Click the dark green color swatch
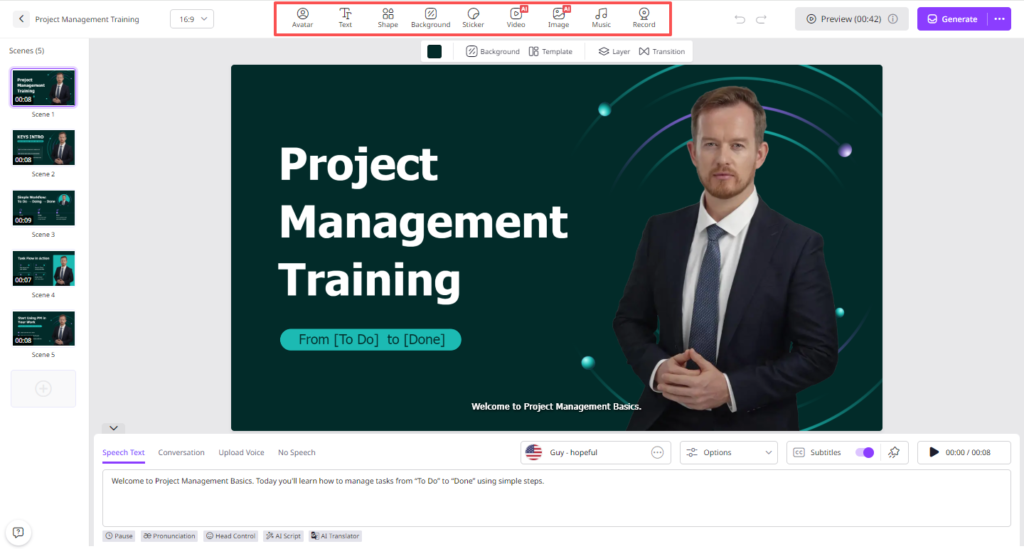Viewport: 1024px width, 549px height. pyautogui.click(x=435, y=51)
